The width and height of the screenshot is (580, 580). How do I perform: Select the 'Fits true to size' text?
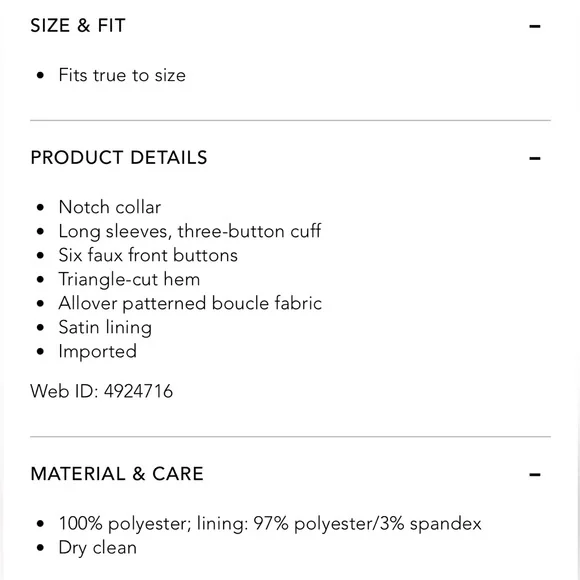(122, 75)
